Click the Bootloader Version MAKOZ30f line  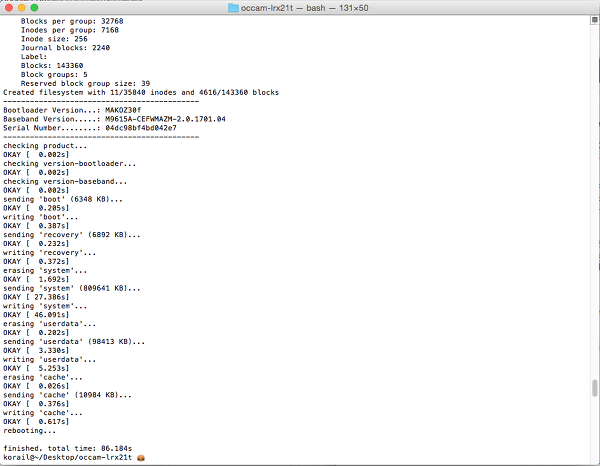pos(72,110)
